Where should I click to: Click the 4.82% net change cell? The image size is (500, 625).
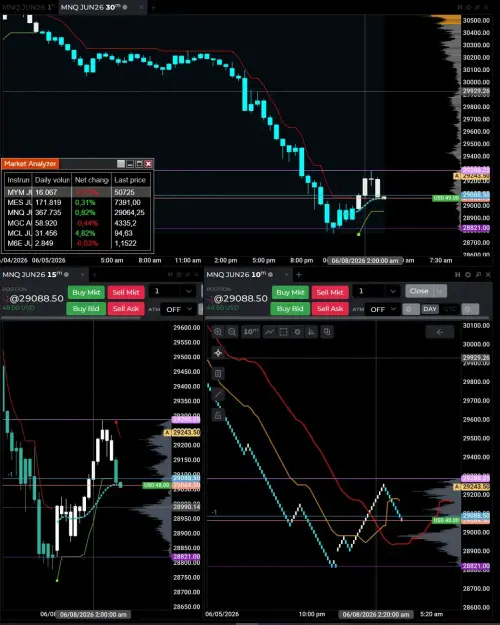click(x=91, y=233)
